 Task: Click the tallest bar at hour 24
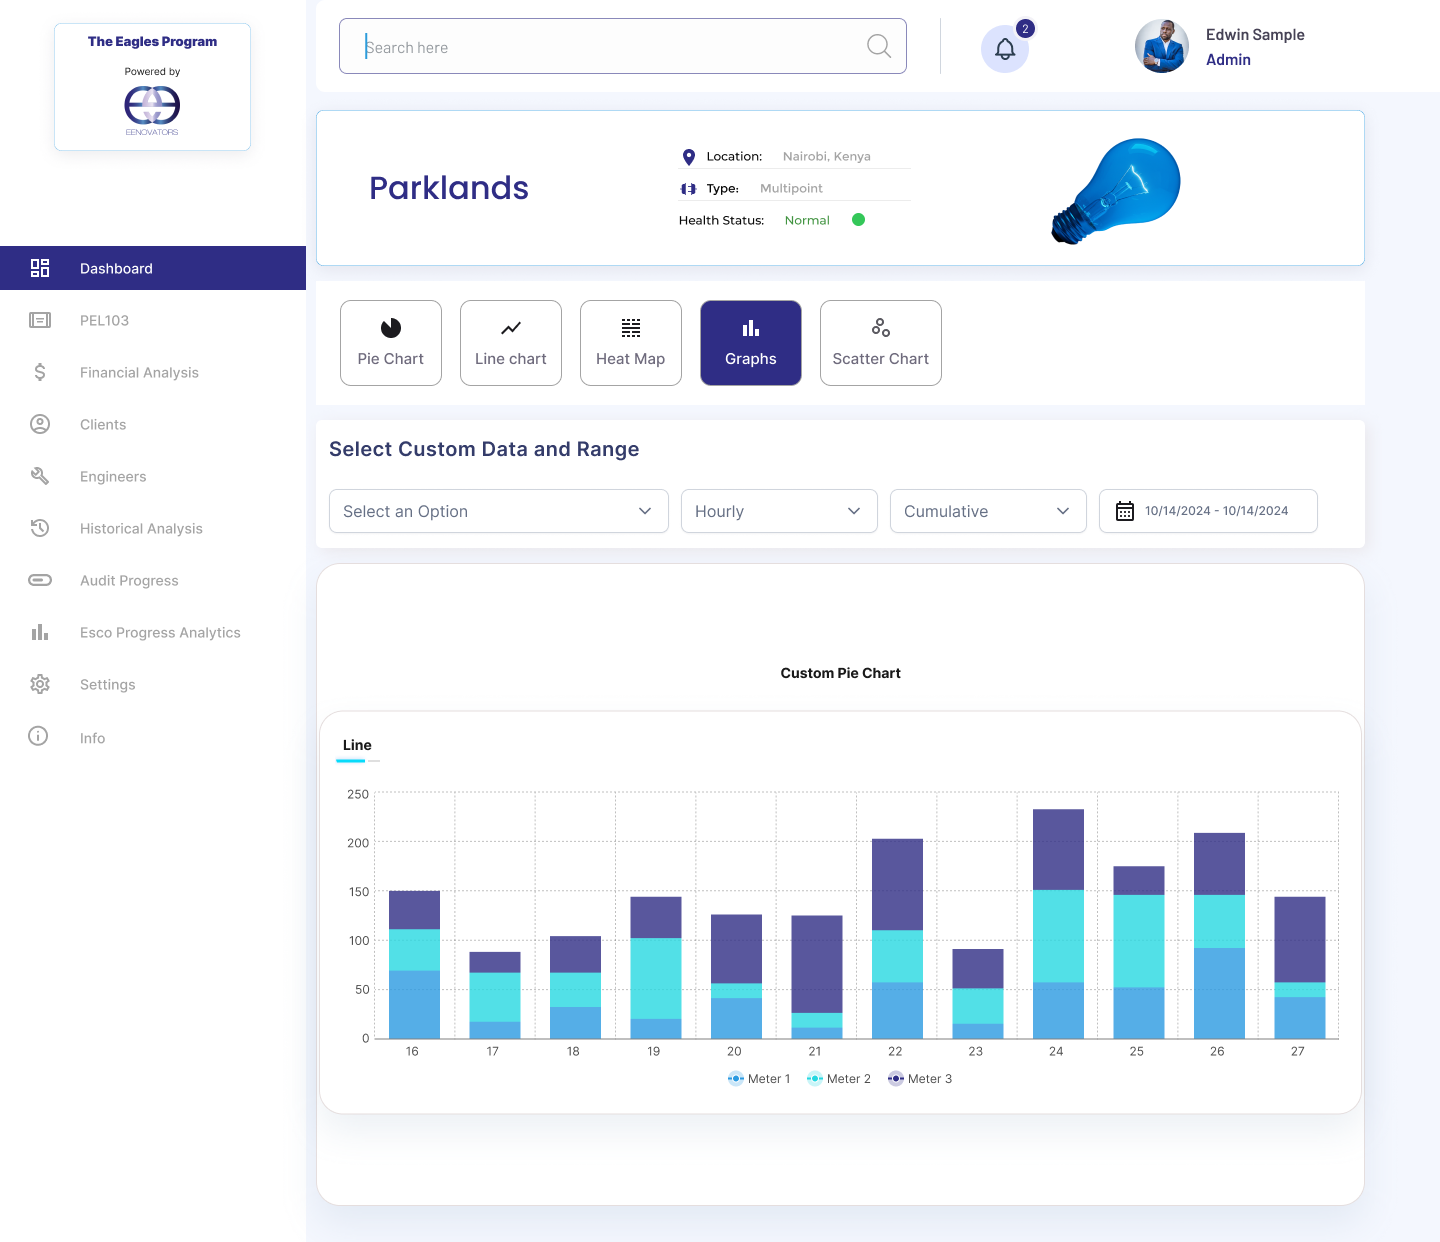(1058, 924)
